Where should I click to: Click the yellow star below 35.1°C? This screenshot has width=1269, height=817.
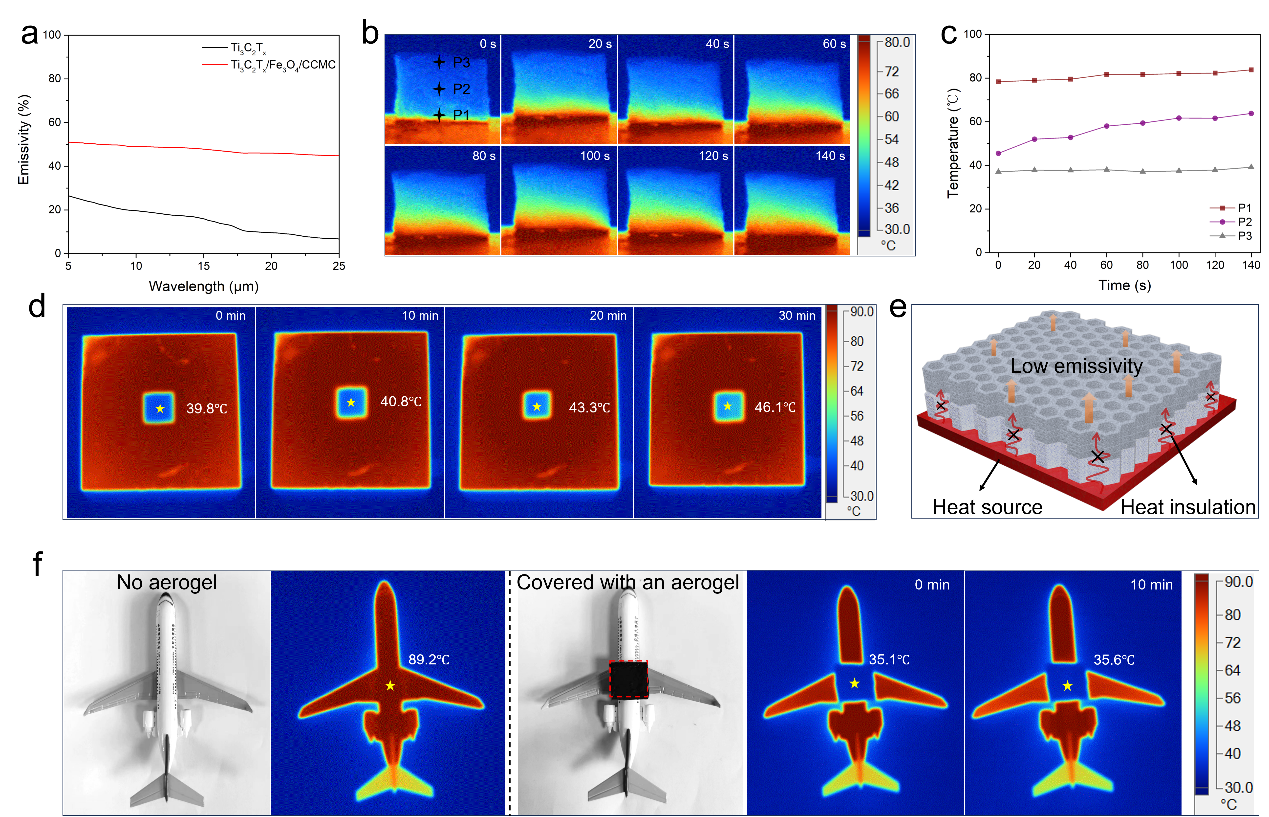coord(854,683)
